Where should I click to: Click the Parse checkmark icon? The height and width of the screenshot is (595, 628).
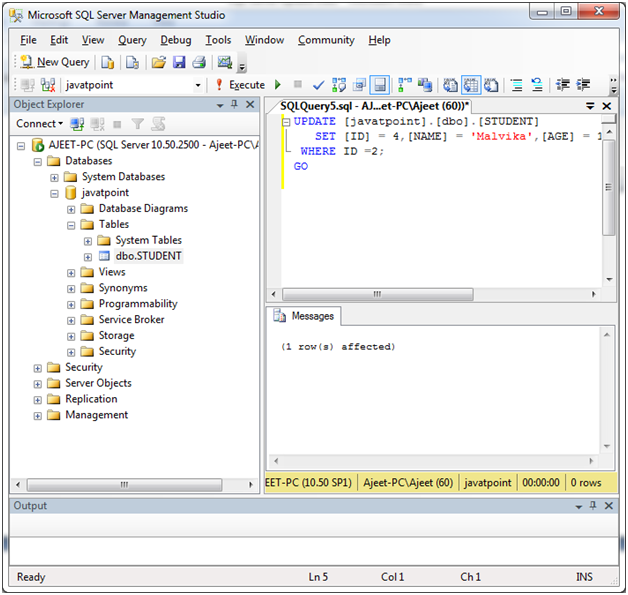click(318, 85)
